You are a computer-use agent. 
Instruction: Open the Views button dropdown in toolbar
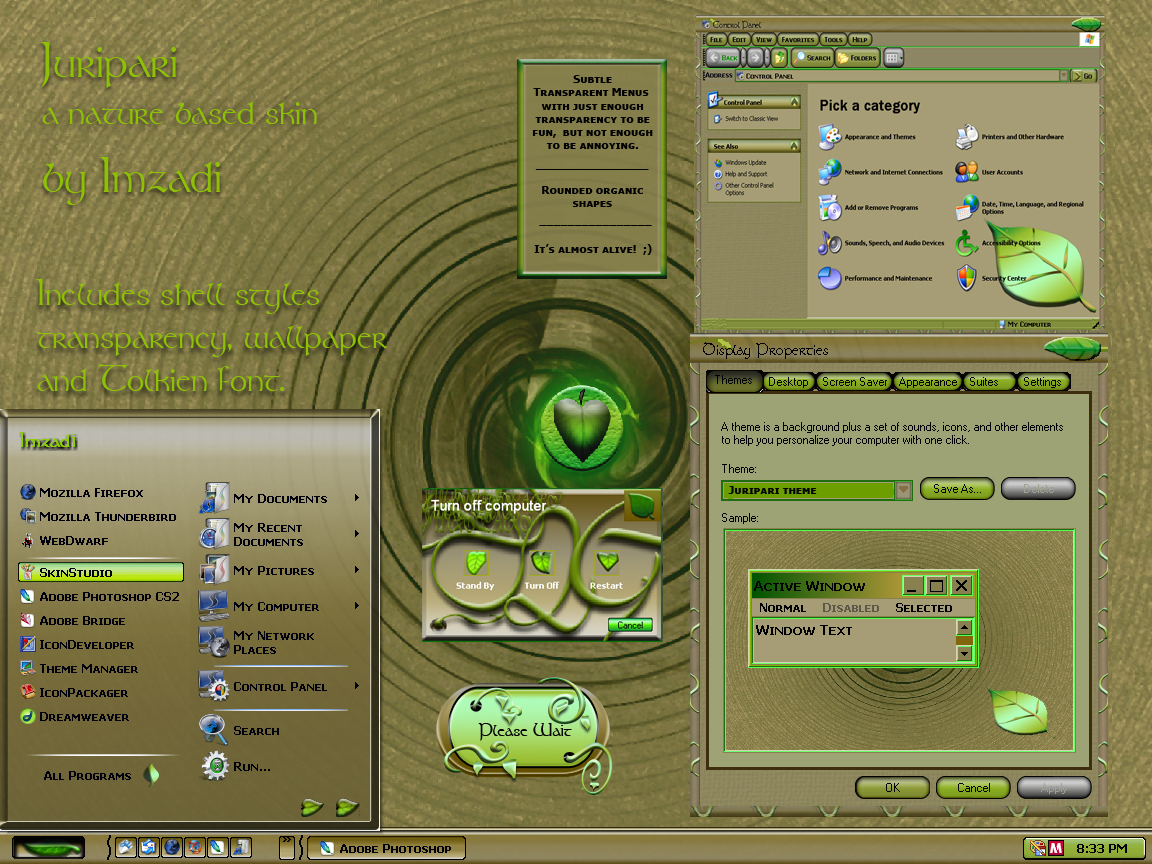[x=893, y=57]
